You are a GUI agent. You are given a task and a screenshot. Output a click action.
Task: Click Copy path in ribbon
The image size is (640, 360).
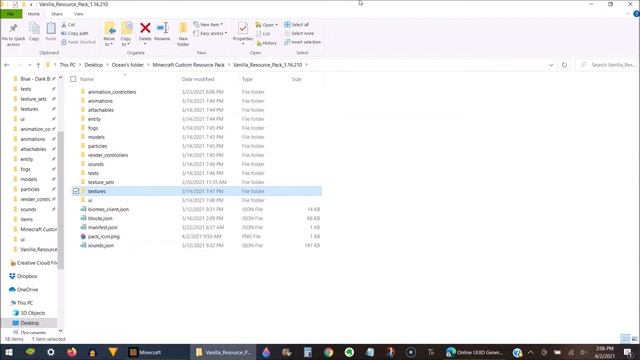75,33
